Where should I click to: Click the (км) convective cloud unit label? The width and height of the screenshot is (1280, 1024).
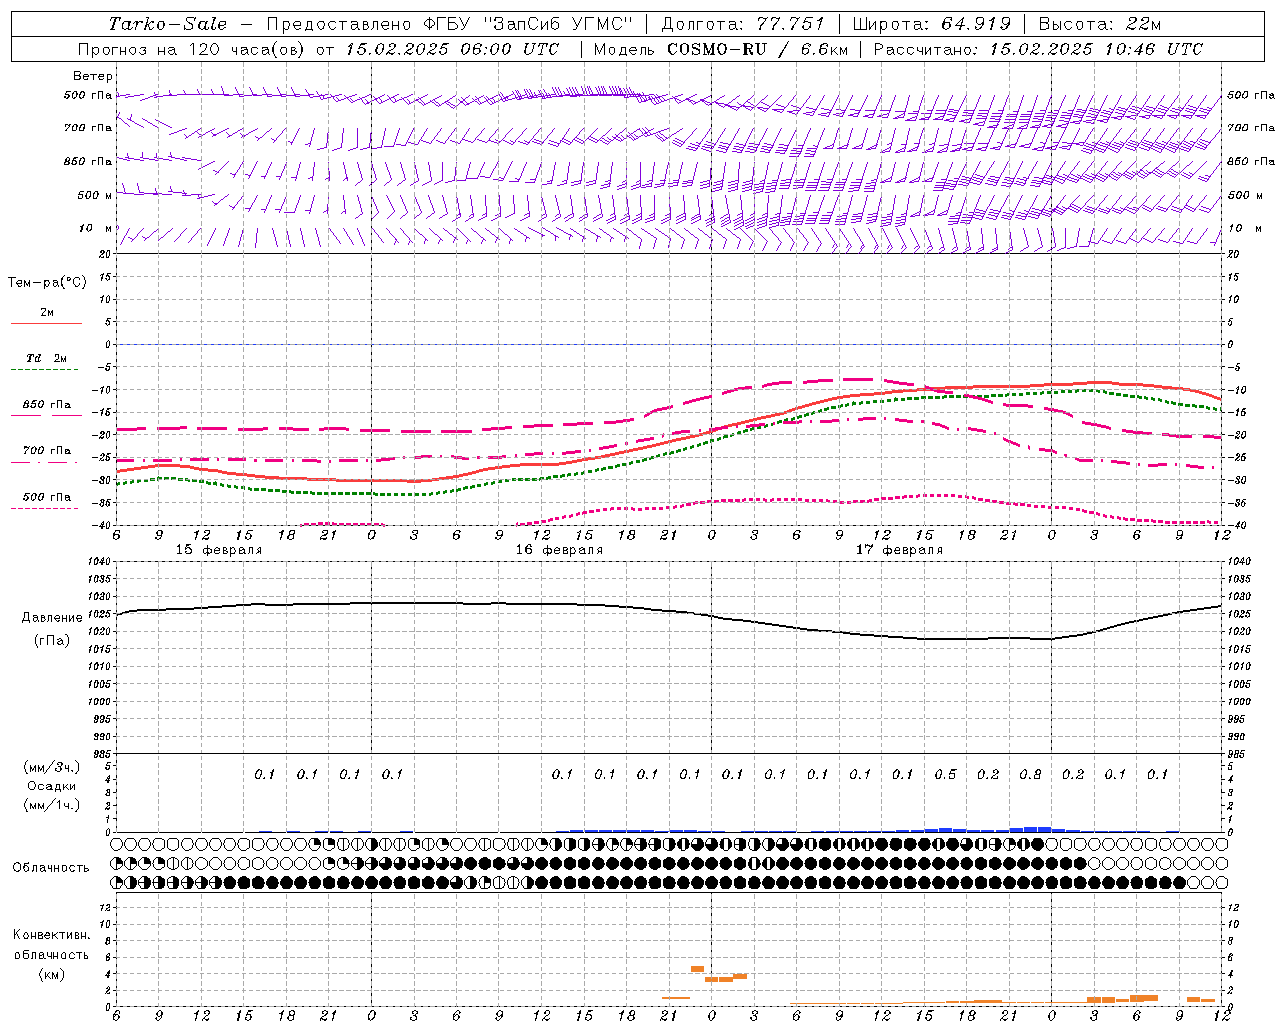click(x=52, y=974)
